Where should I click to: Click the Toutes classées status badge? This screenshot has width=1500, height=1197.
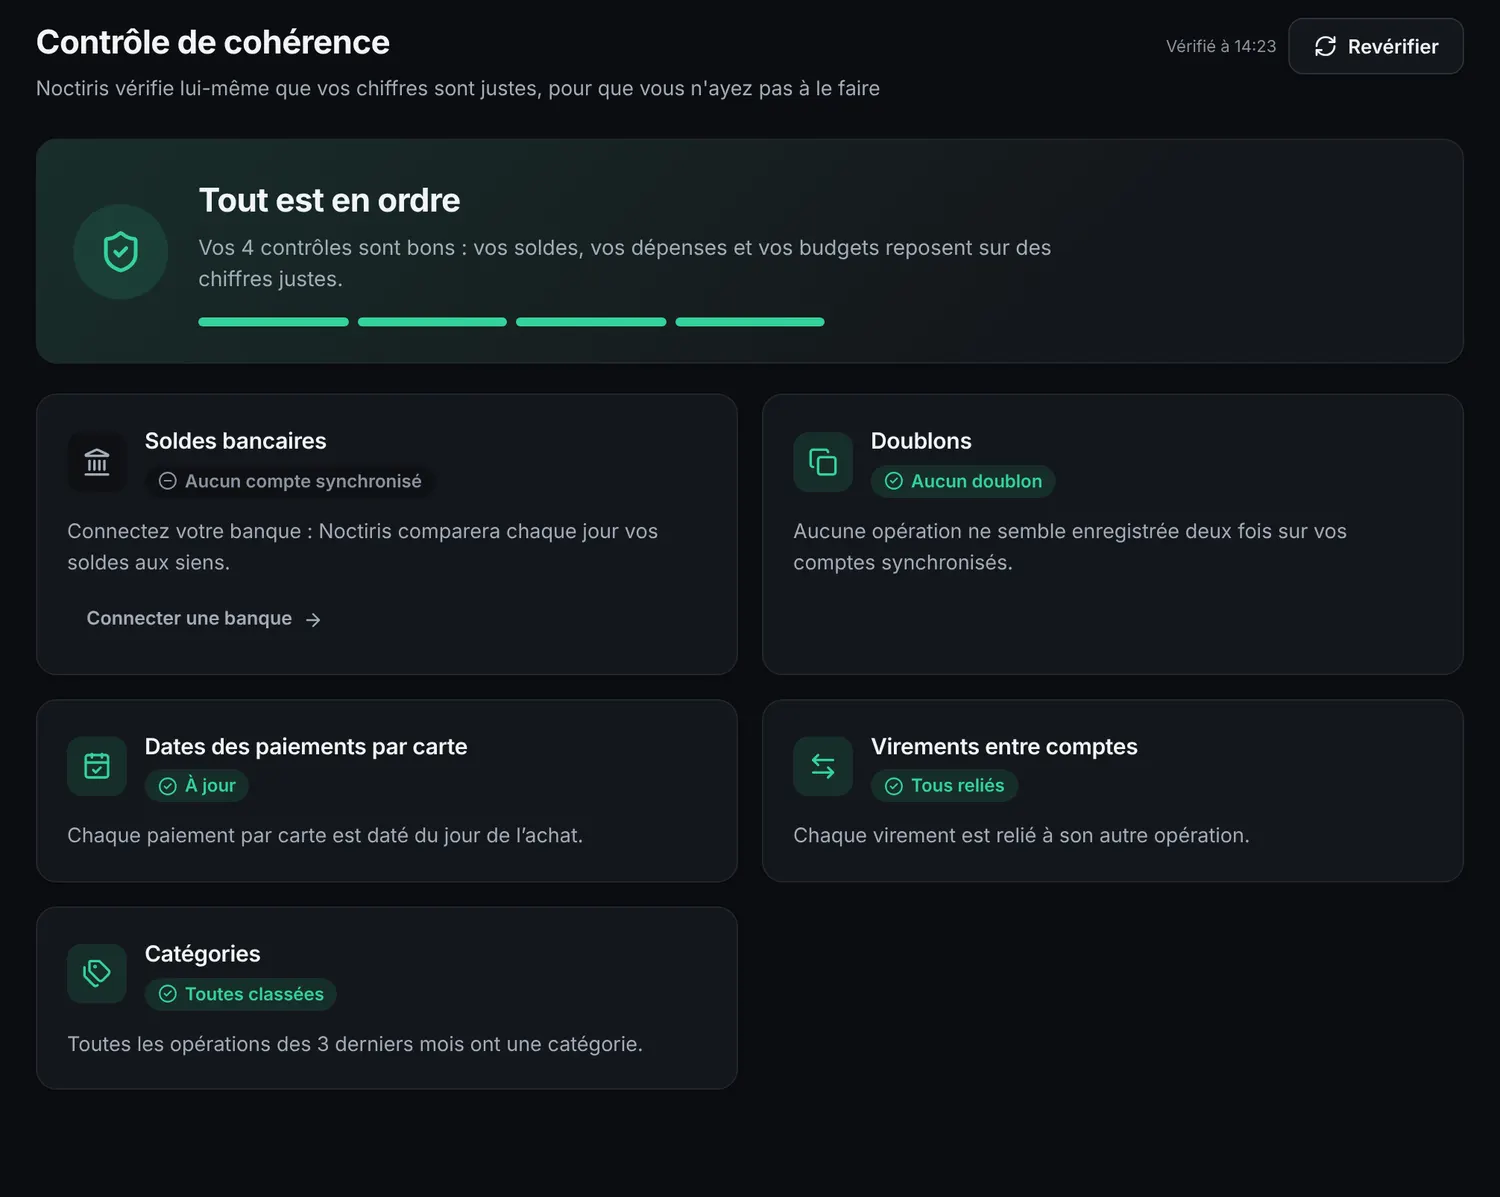(241, 994)
